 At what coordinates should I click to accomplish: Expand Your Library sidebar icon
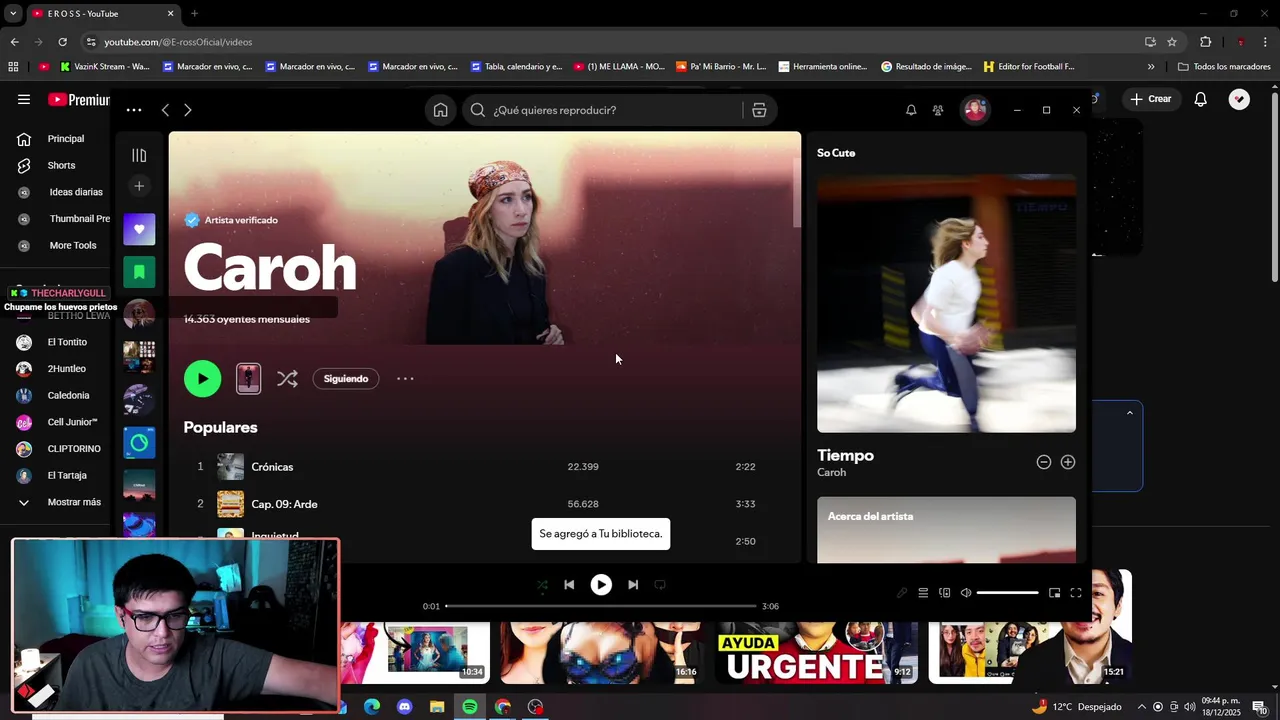click(x=139, y=155)
